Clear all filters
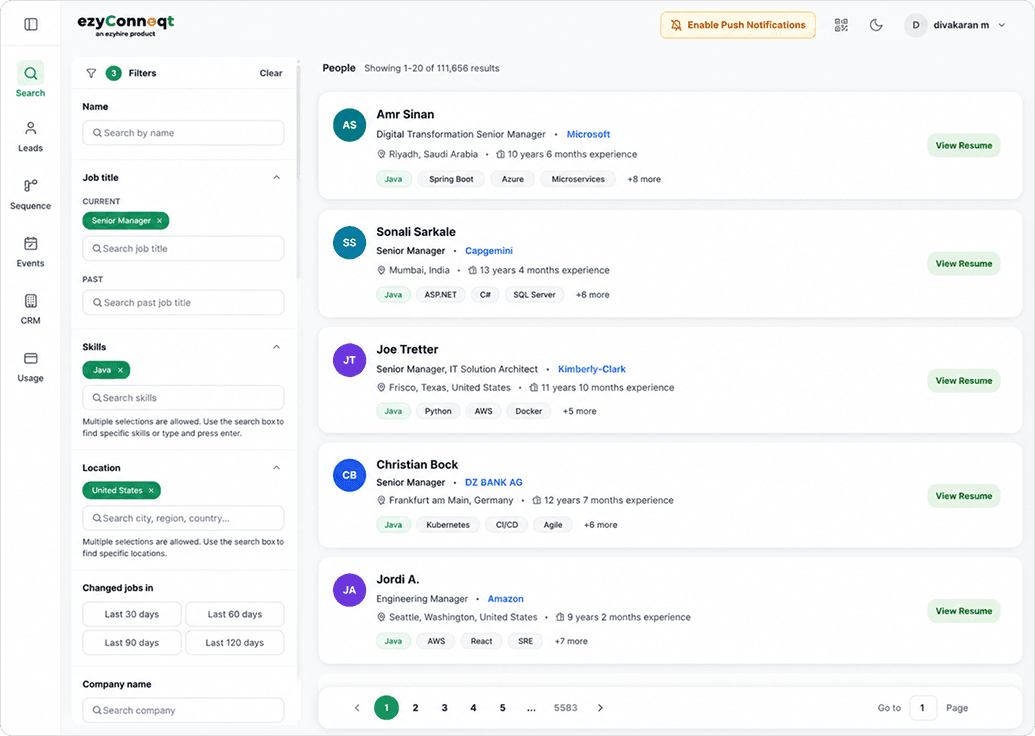 (271, 73)
